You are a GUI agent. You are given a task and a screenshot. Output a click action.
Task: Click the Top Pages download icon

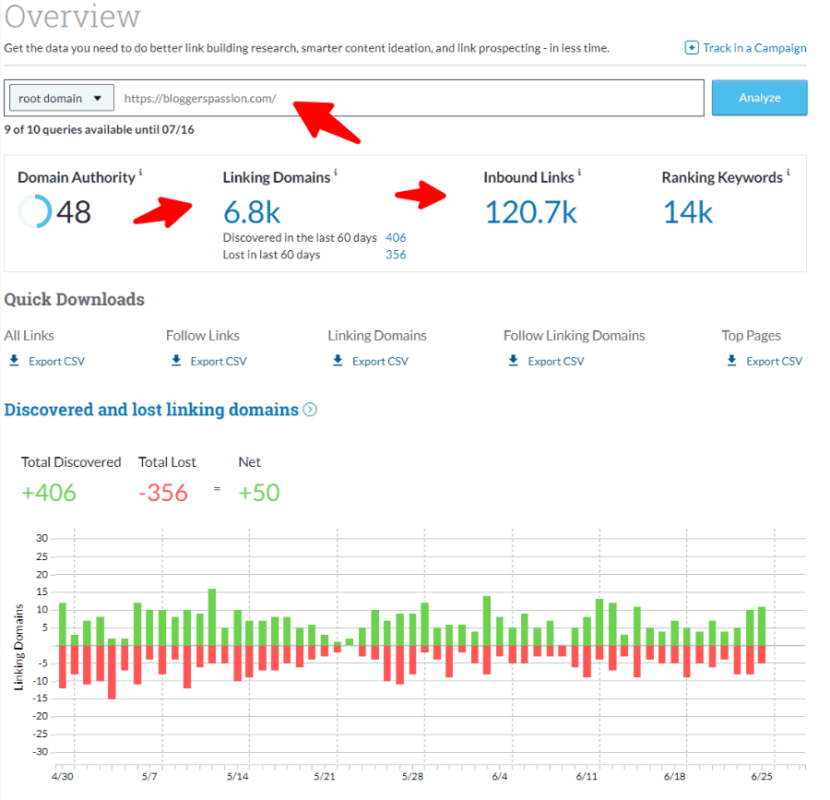tap(731, 361)
